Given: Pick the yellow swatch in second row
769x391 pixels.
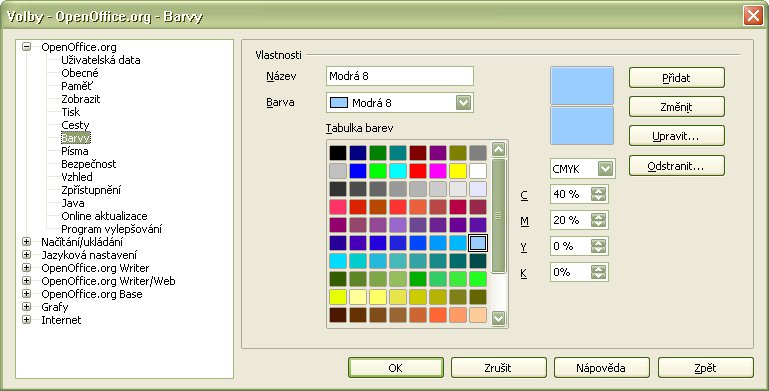Looking at the screenshot, I should click(x=458, y=171).
